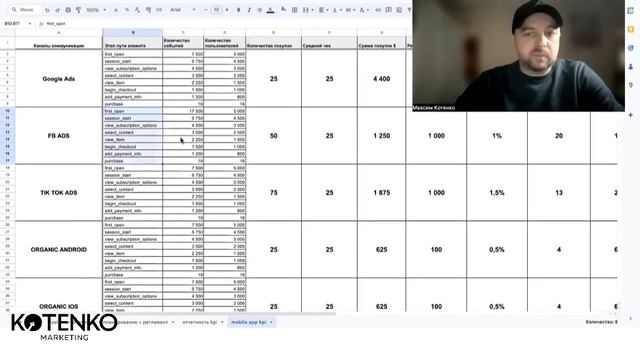This screenshot has width=640, height=360.
Task: Open Contacts in the side panel
Action: (x=631, y=67)
